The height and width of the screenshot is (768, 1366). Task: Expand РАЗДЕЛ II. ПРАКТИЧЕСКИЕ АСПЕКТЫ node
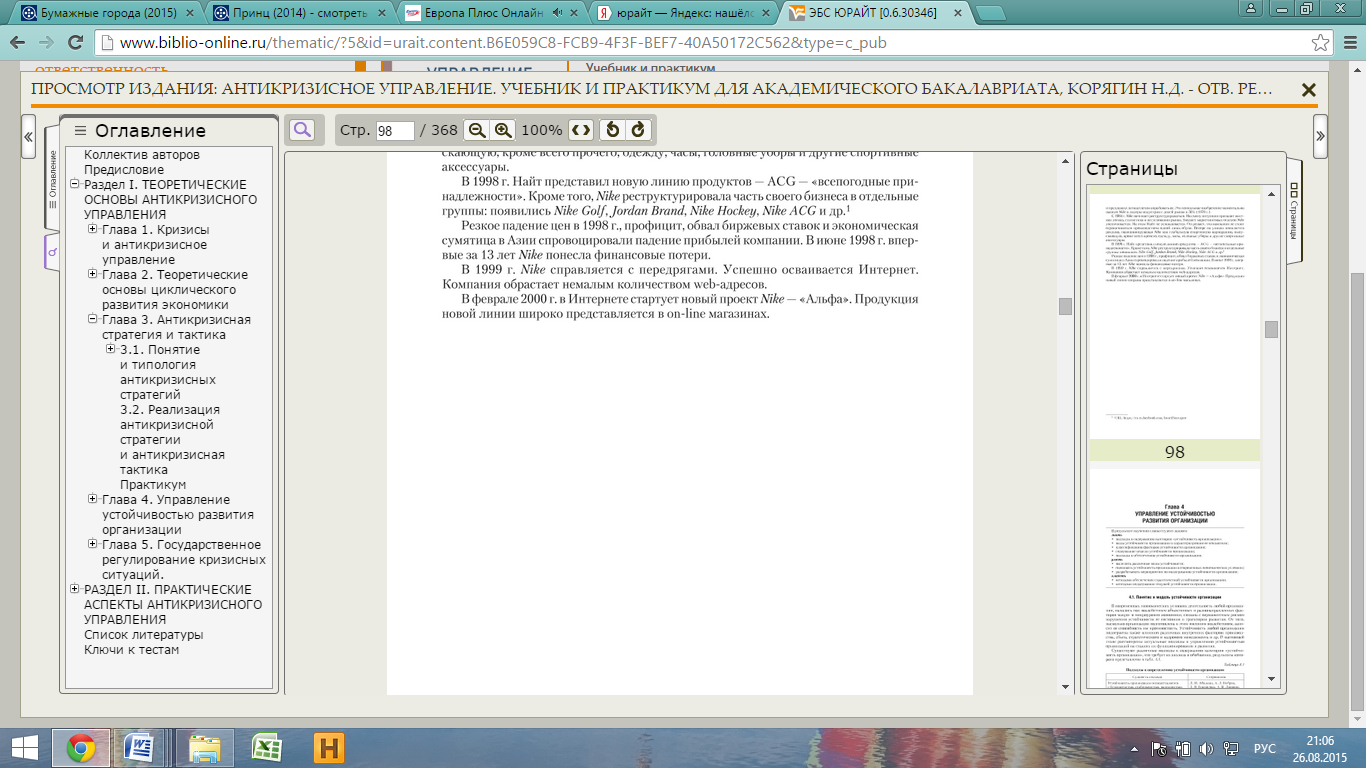point(74,590)
